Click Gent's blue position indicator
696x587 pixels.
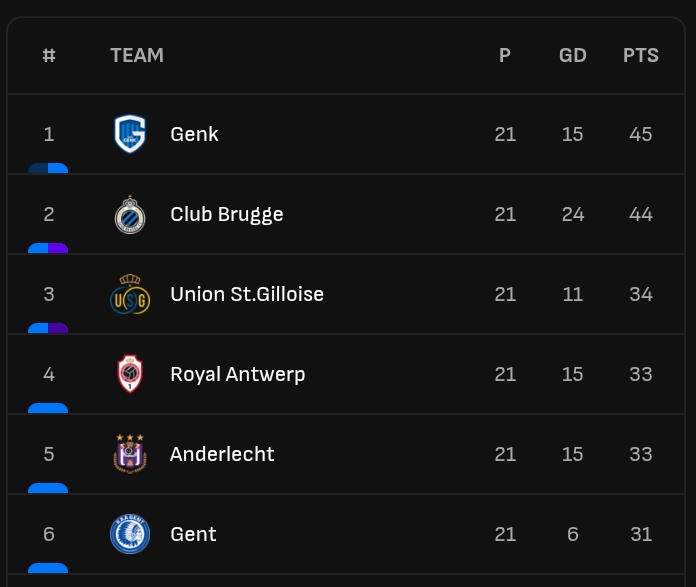tap(48, 567)
